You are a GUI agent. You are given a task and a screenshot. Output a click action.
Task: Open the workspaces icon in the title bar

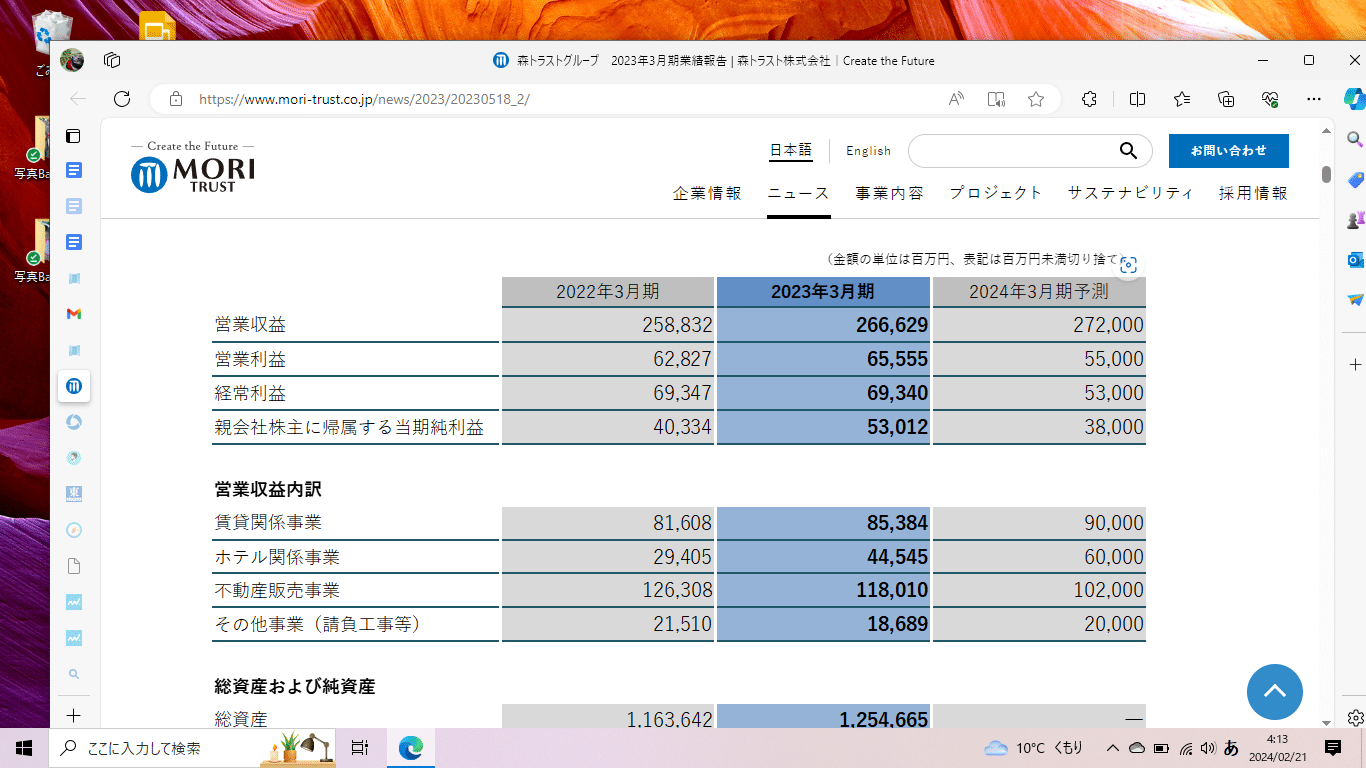click(x=112, y=61)
